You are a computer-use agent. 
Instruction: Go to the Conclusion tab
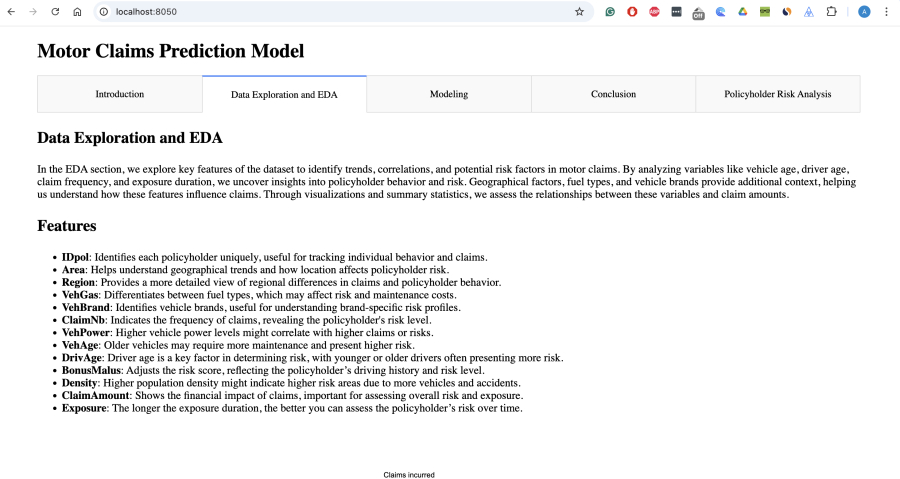(x=613, y=94)
